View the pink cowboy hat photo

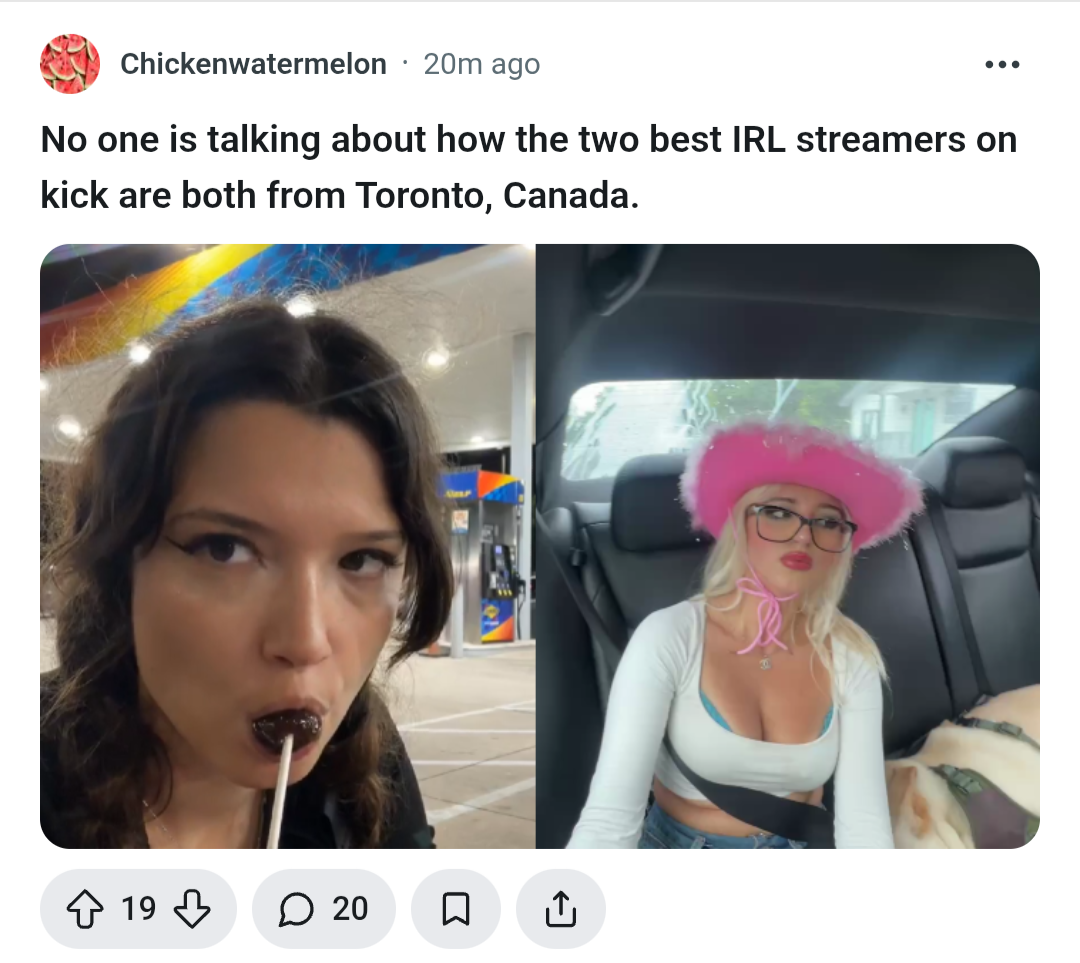pos(788,546)
